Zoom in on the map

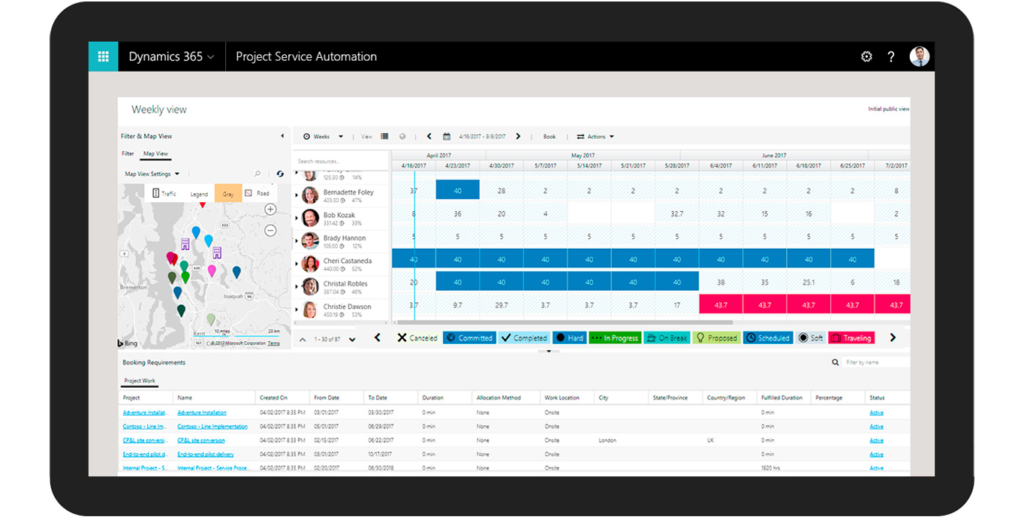(x=270, y=209)
